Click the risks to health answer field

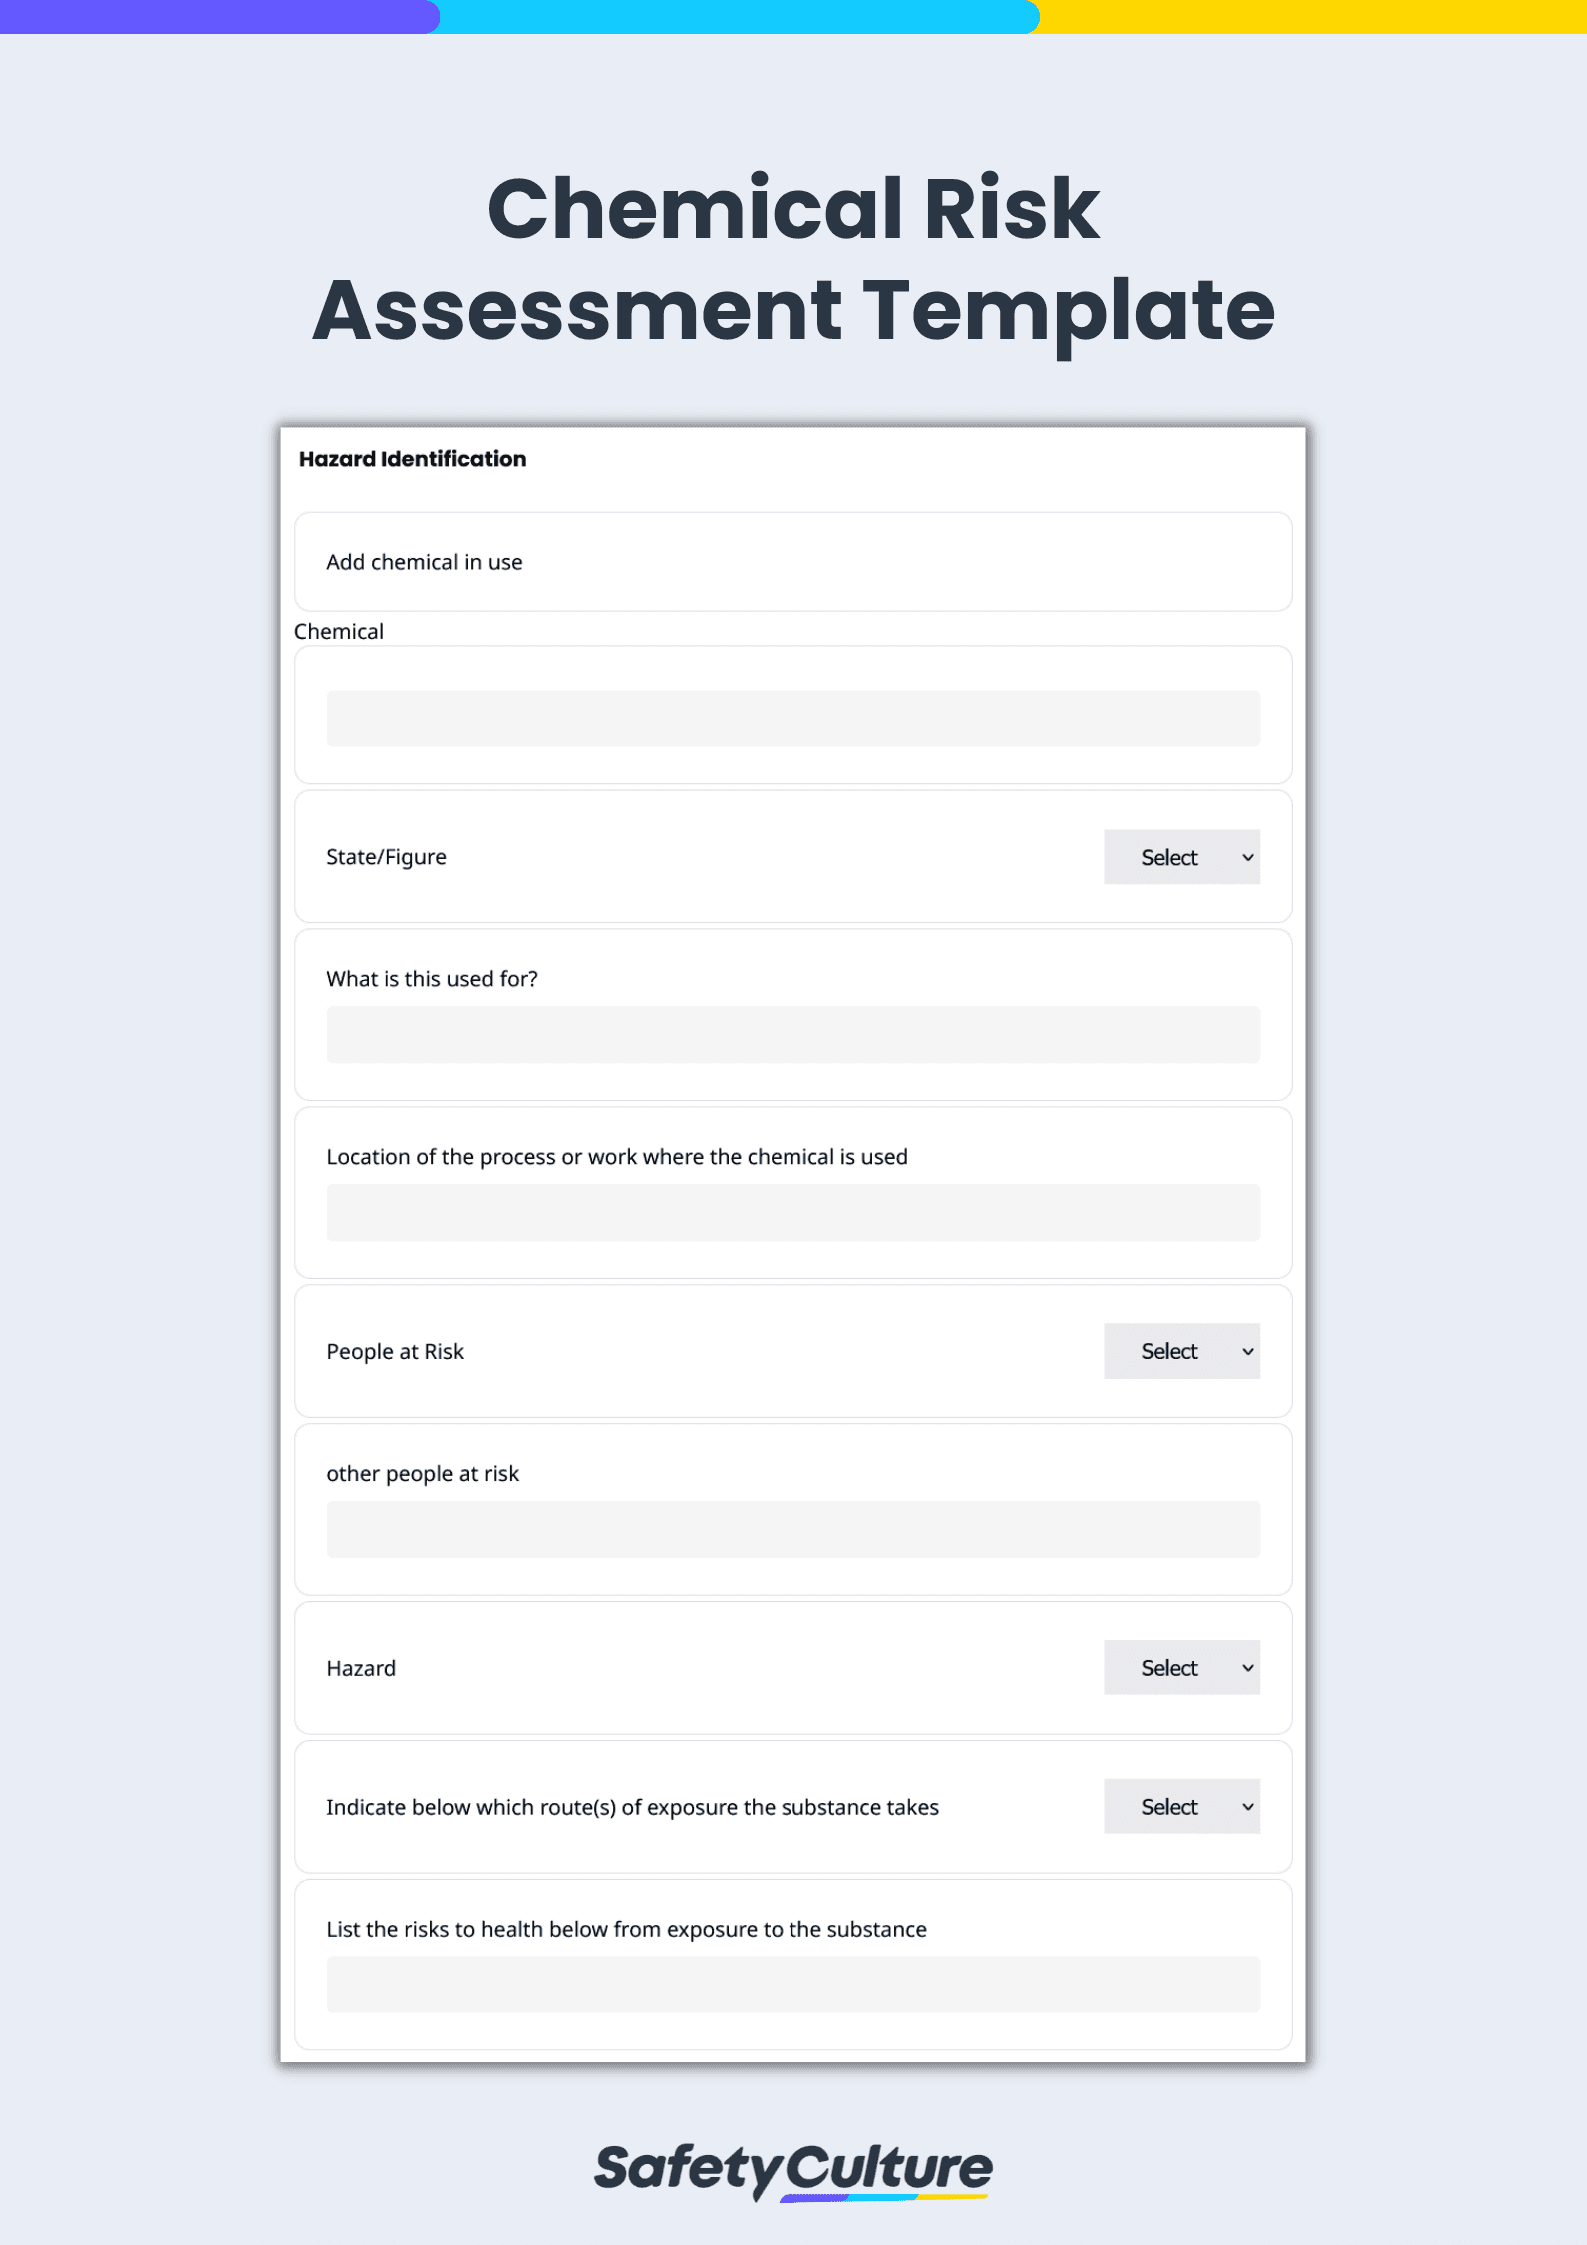coord(792,1985)
